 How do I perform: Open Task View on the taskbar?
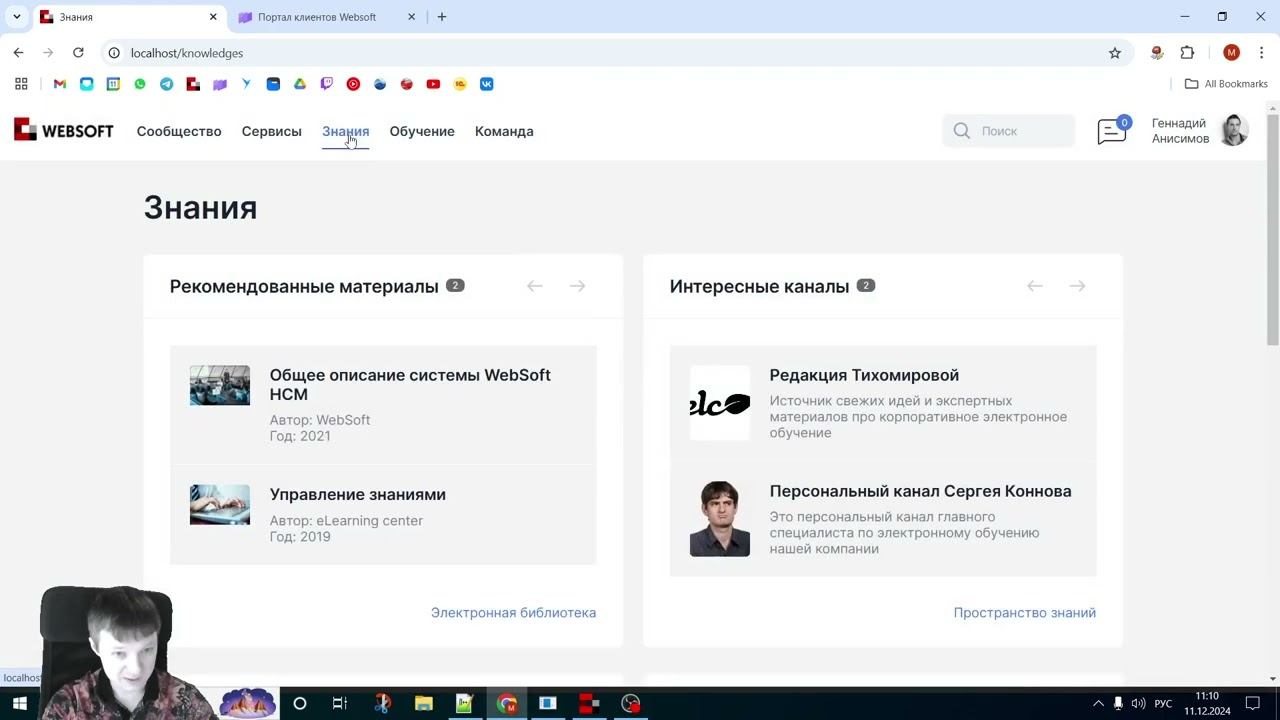(x=340, y=704)
